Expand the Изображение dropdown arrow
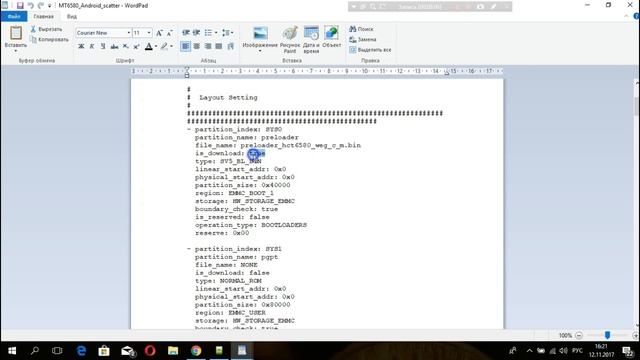Image resolution: width=640 pixels, height=360 pixels. pos(260,51)
